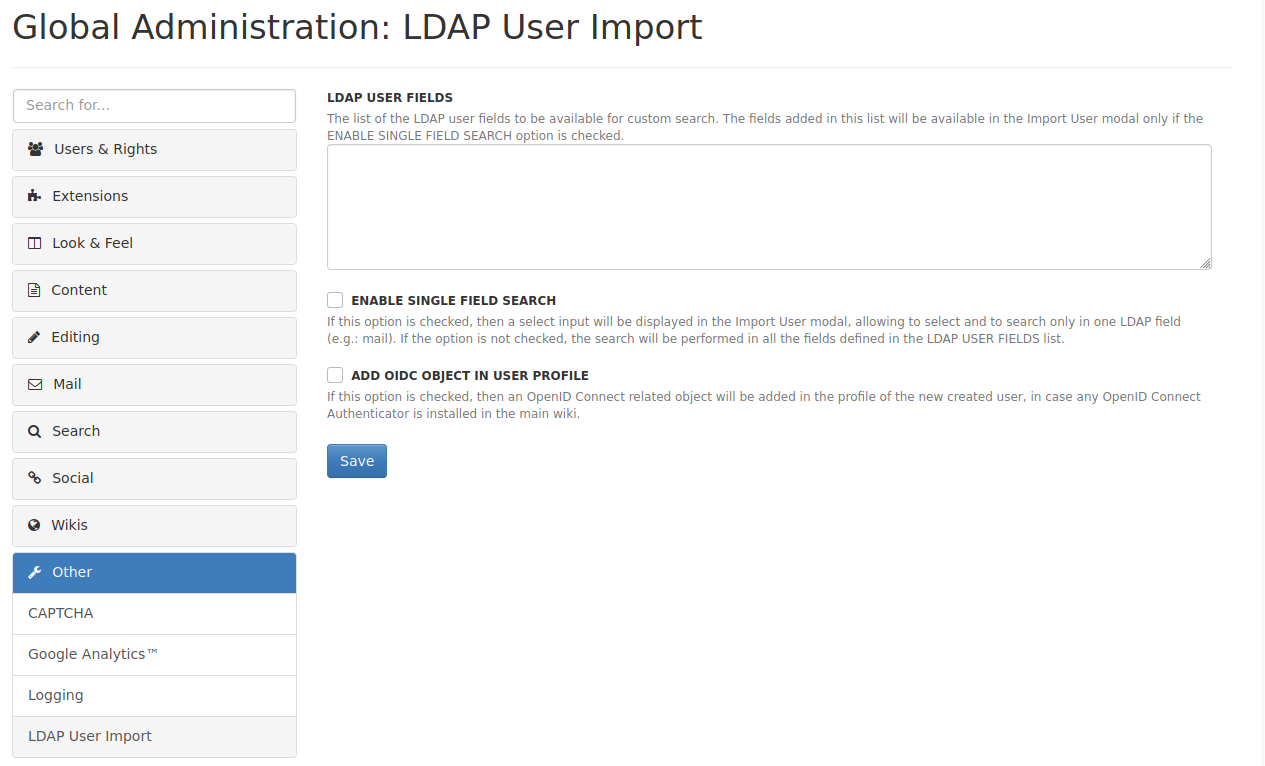Image resolution: width=1265 pixels, height=766 pixels.
Task: Click the Editing pencil icon
Action: coord(34,337)
